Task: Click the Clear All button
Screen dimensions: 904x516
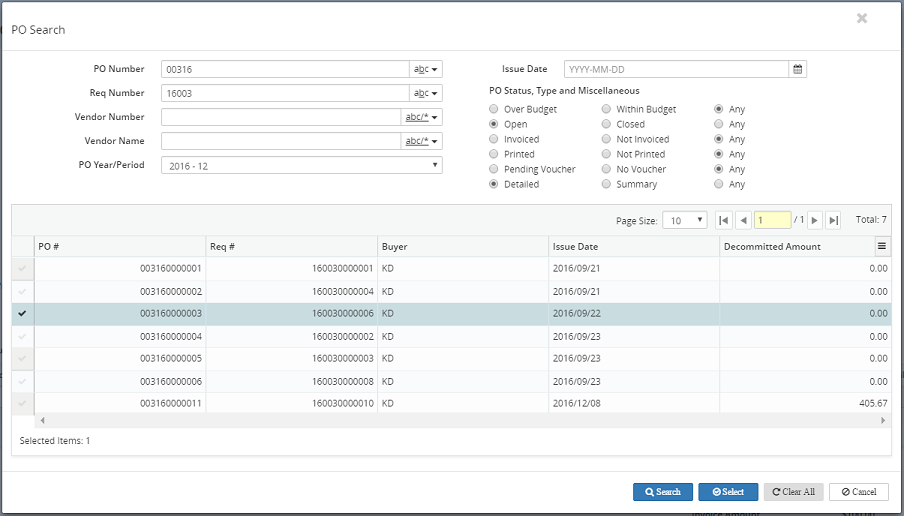Action: [794, 492]
